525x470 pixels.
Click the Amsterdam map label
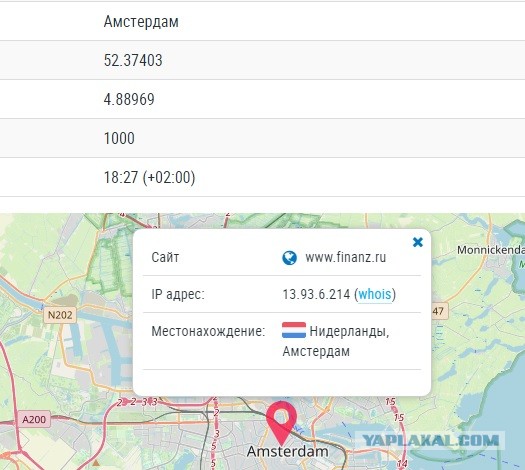click(287, 452)
